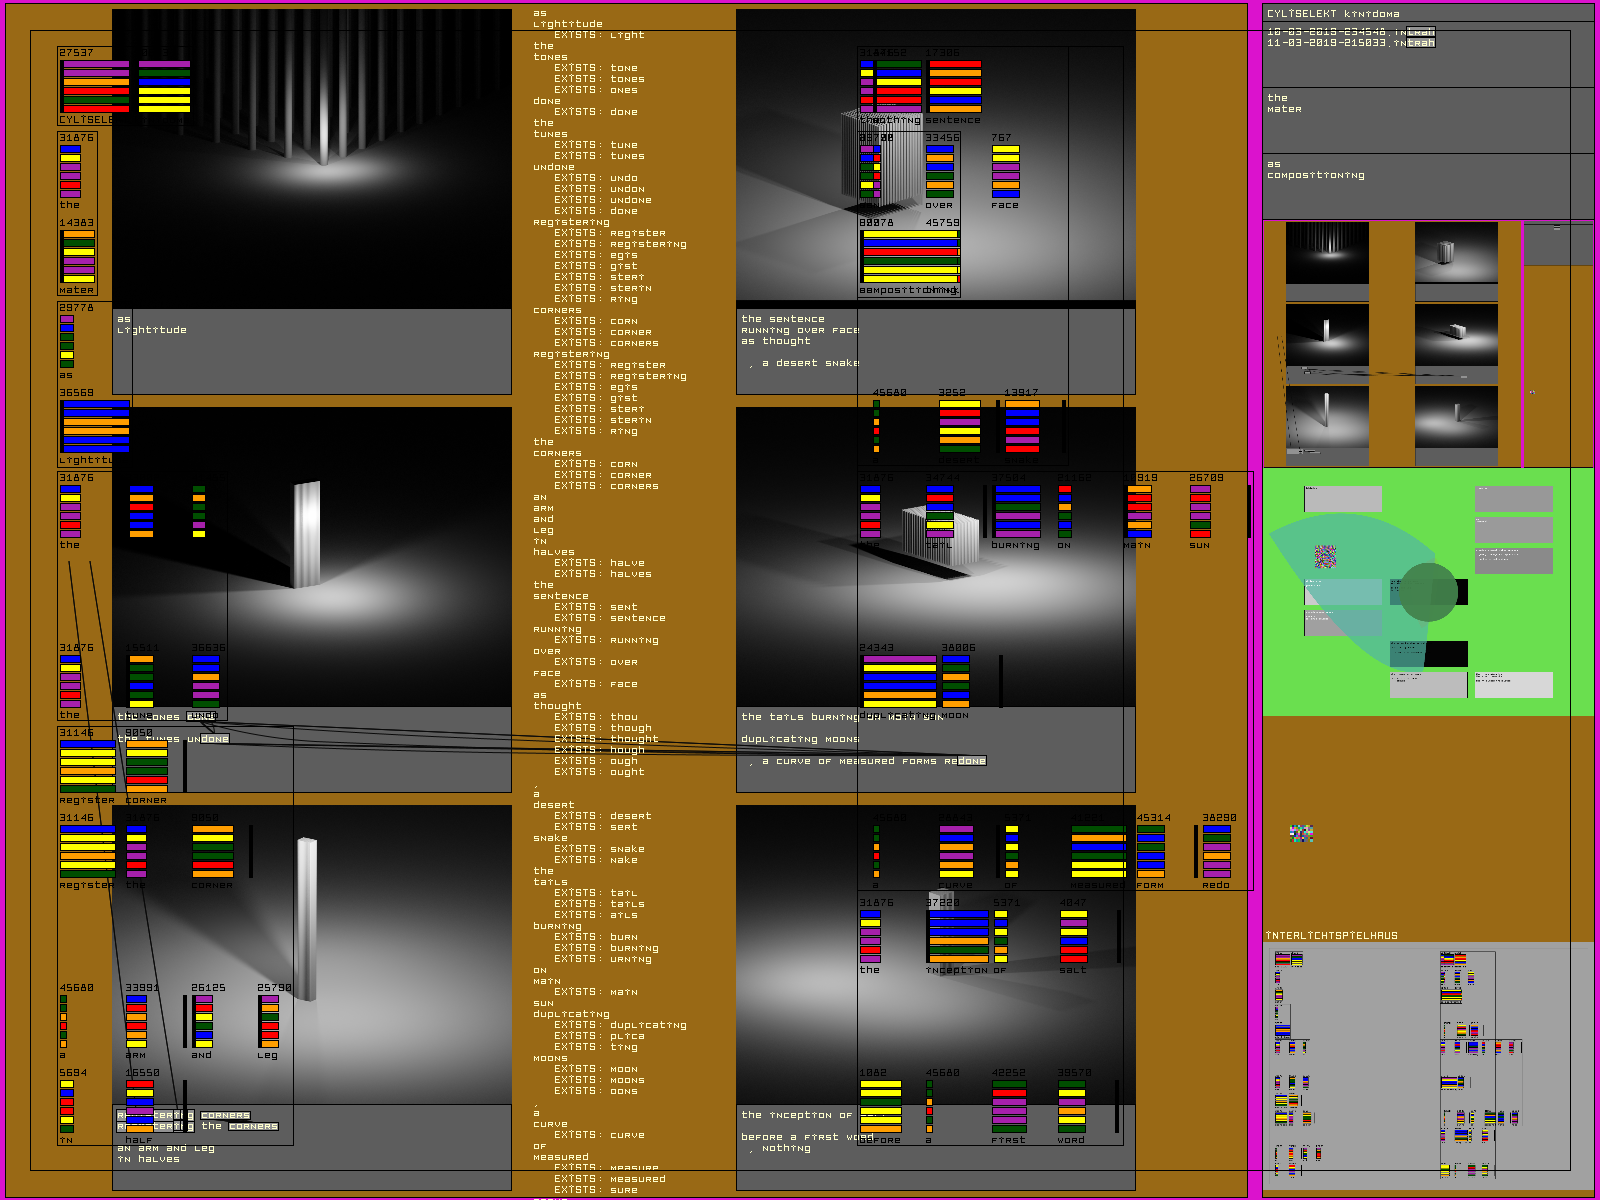The height and width of the screenshot is (1200, 1600).
Task: Open the column forest thumbnail in right panel
Action: click(x=1327, y=254)
